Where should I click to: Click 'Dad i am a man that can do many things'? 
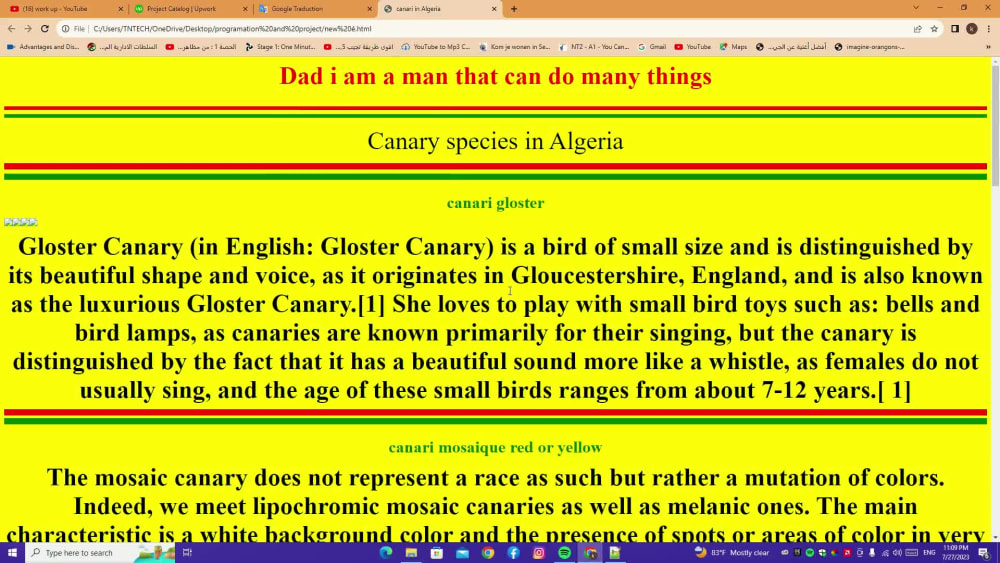496,76
